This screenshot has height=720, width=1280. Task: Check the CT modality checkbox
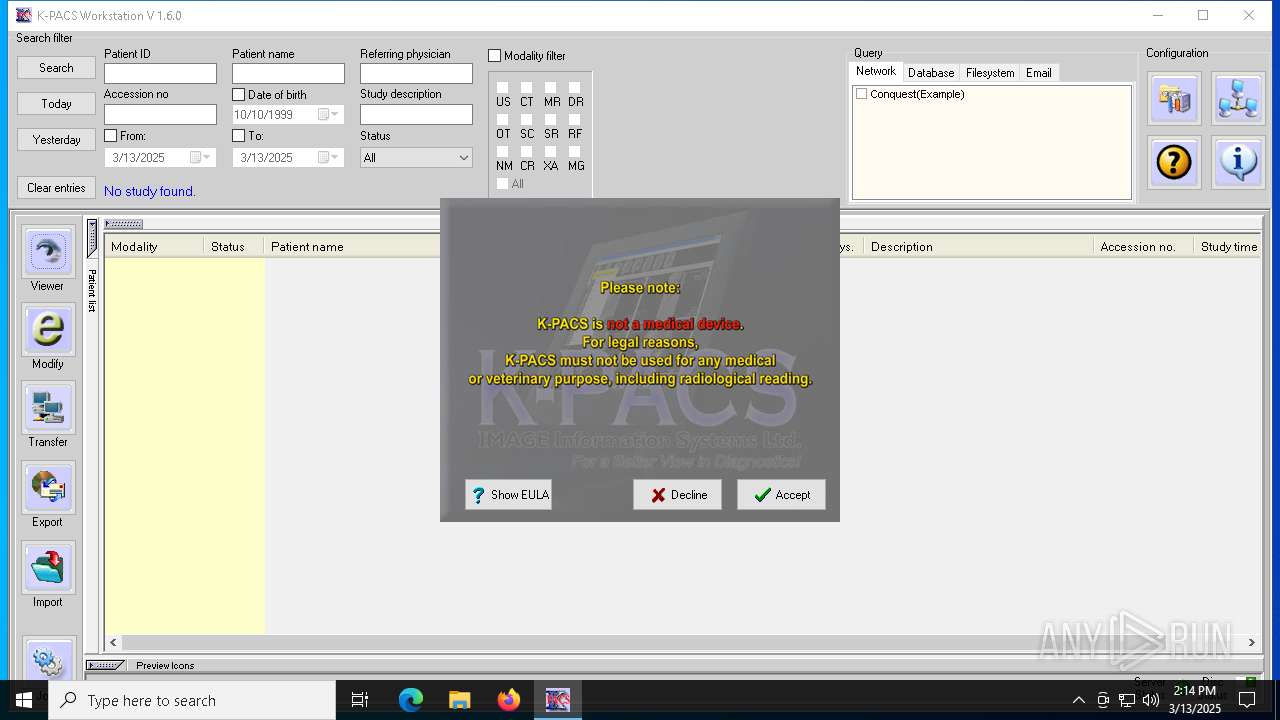pos(526,88)
